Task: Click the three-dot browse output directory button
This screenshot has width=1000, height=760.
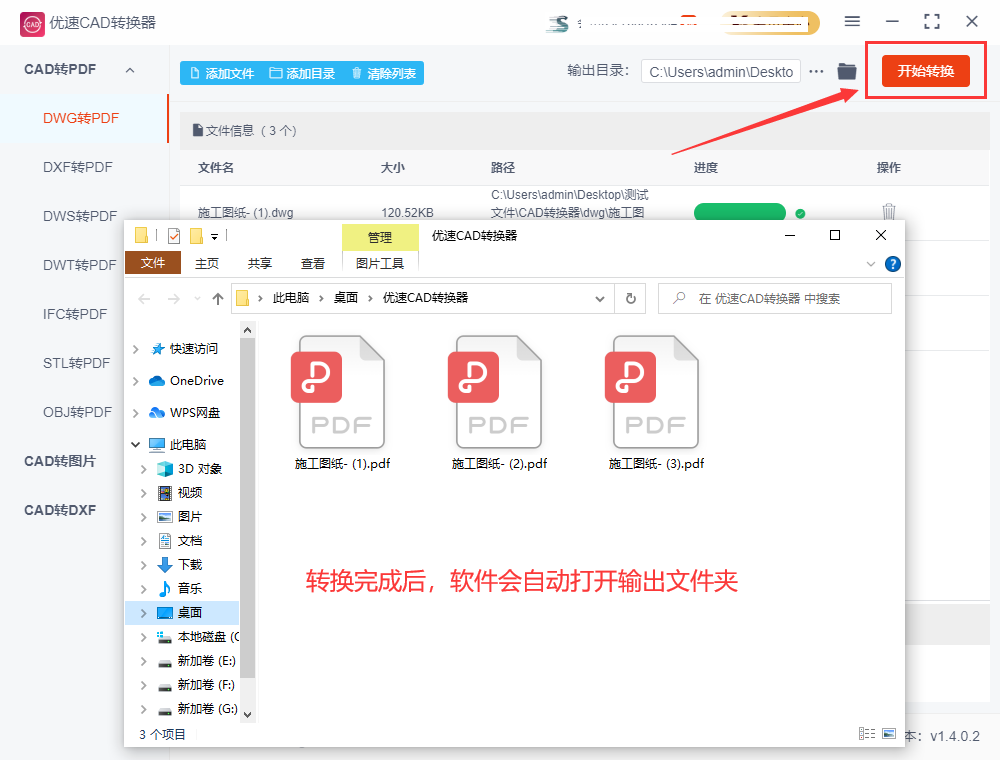Action: 816,71
